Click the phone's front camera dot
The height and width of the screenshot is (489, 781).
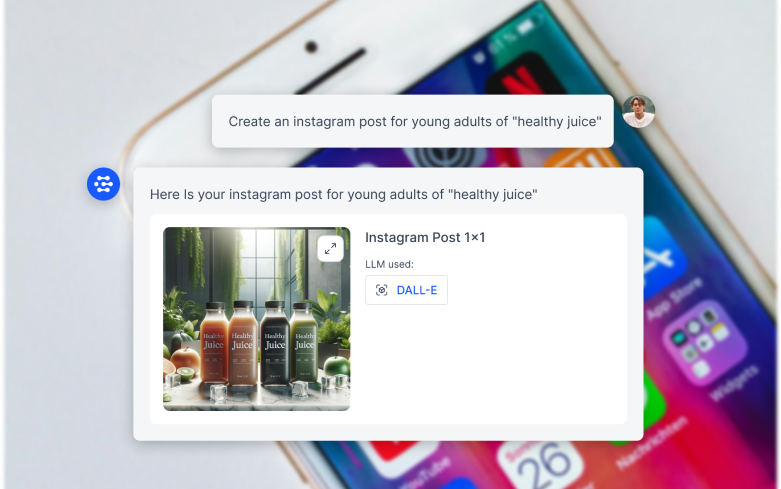pos(311,47)
